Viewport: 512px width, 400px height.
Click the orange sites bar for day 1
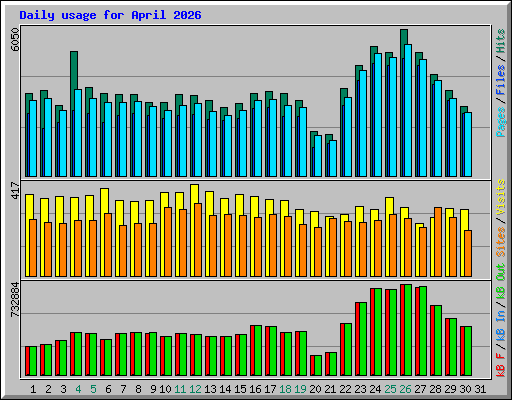[x=33, y=248]
